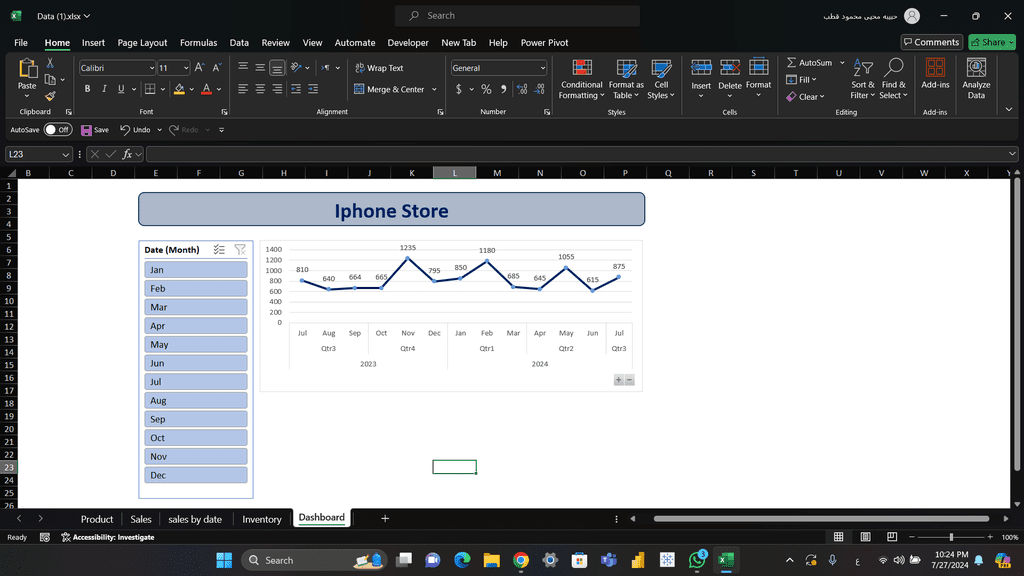Switch to the Inventory sheet tab

pyautogui.click(x=261, y=519)
